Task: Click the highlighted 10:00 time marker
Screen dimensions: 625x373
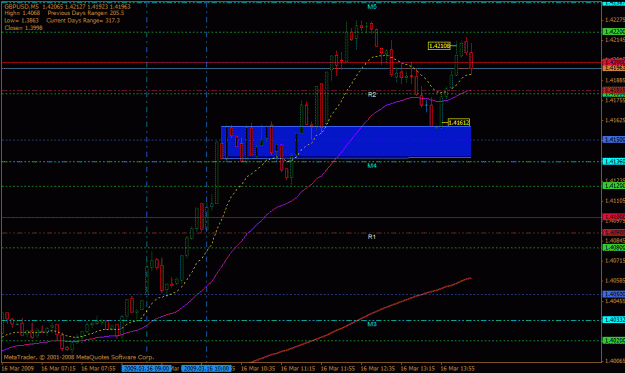Action: pyautogui.click(x=206, y=368)
